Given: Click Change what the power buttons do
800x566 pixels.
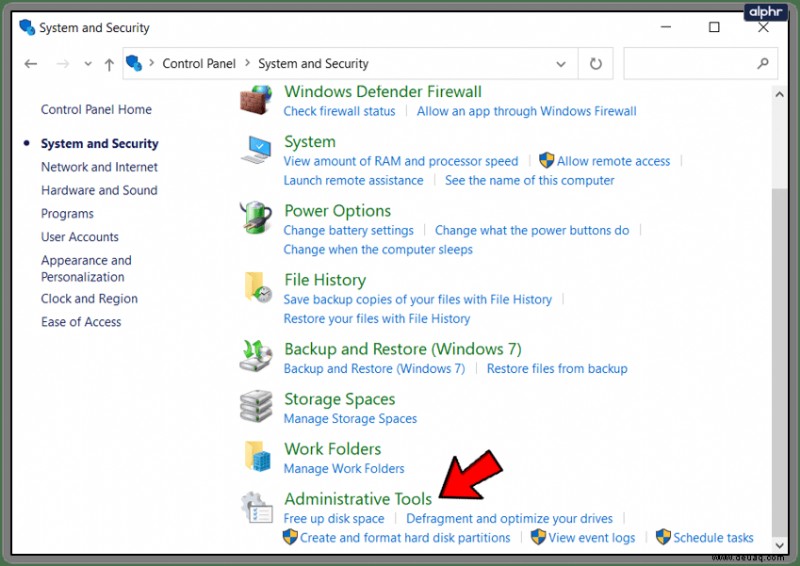Looking at the screenshot, I should [532, 231].
